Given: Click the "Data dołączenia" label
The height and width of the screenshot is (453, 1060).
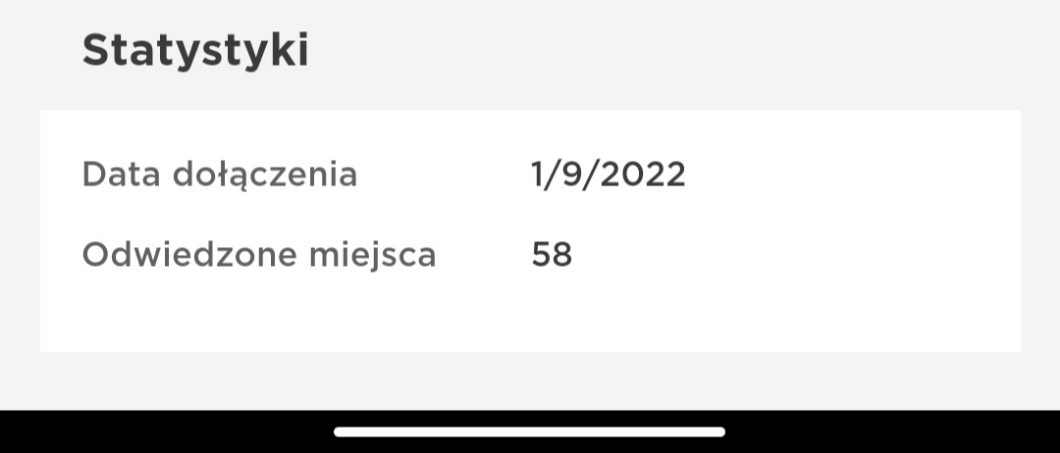Looking at the screenshot, I should [219, 175].
